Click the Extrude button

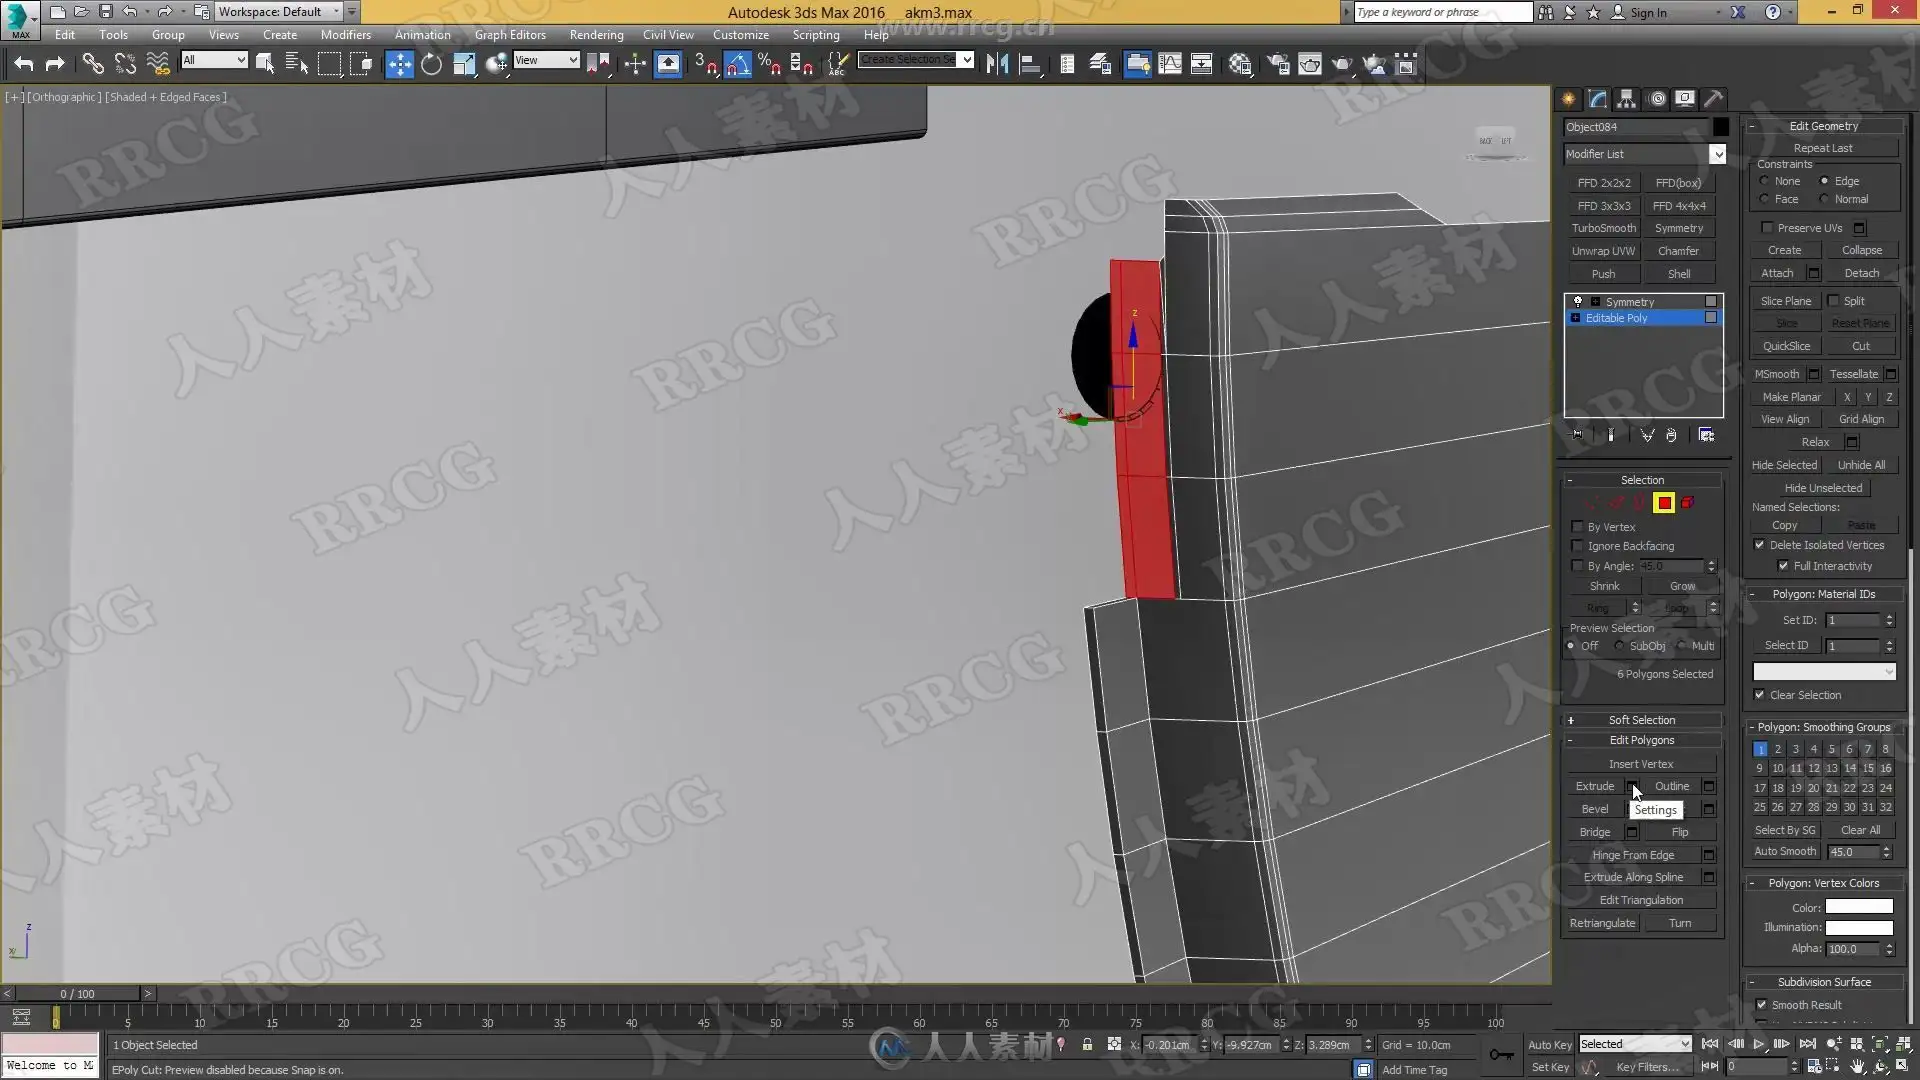tap(1594, 786)
